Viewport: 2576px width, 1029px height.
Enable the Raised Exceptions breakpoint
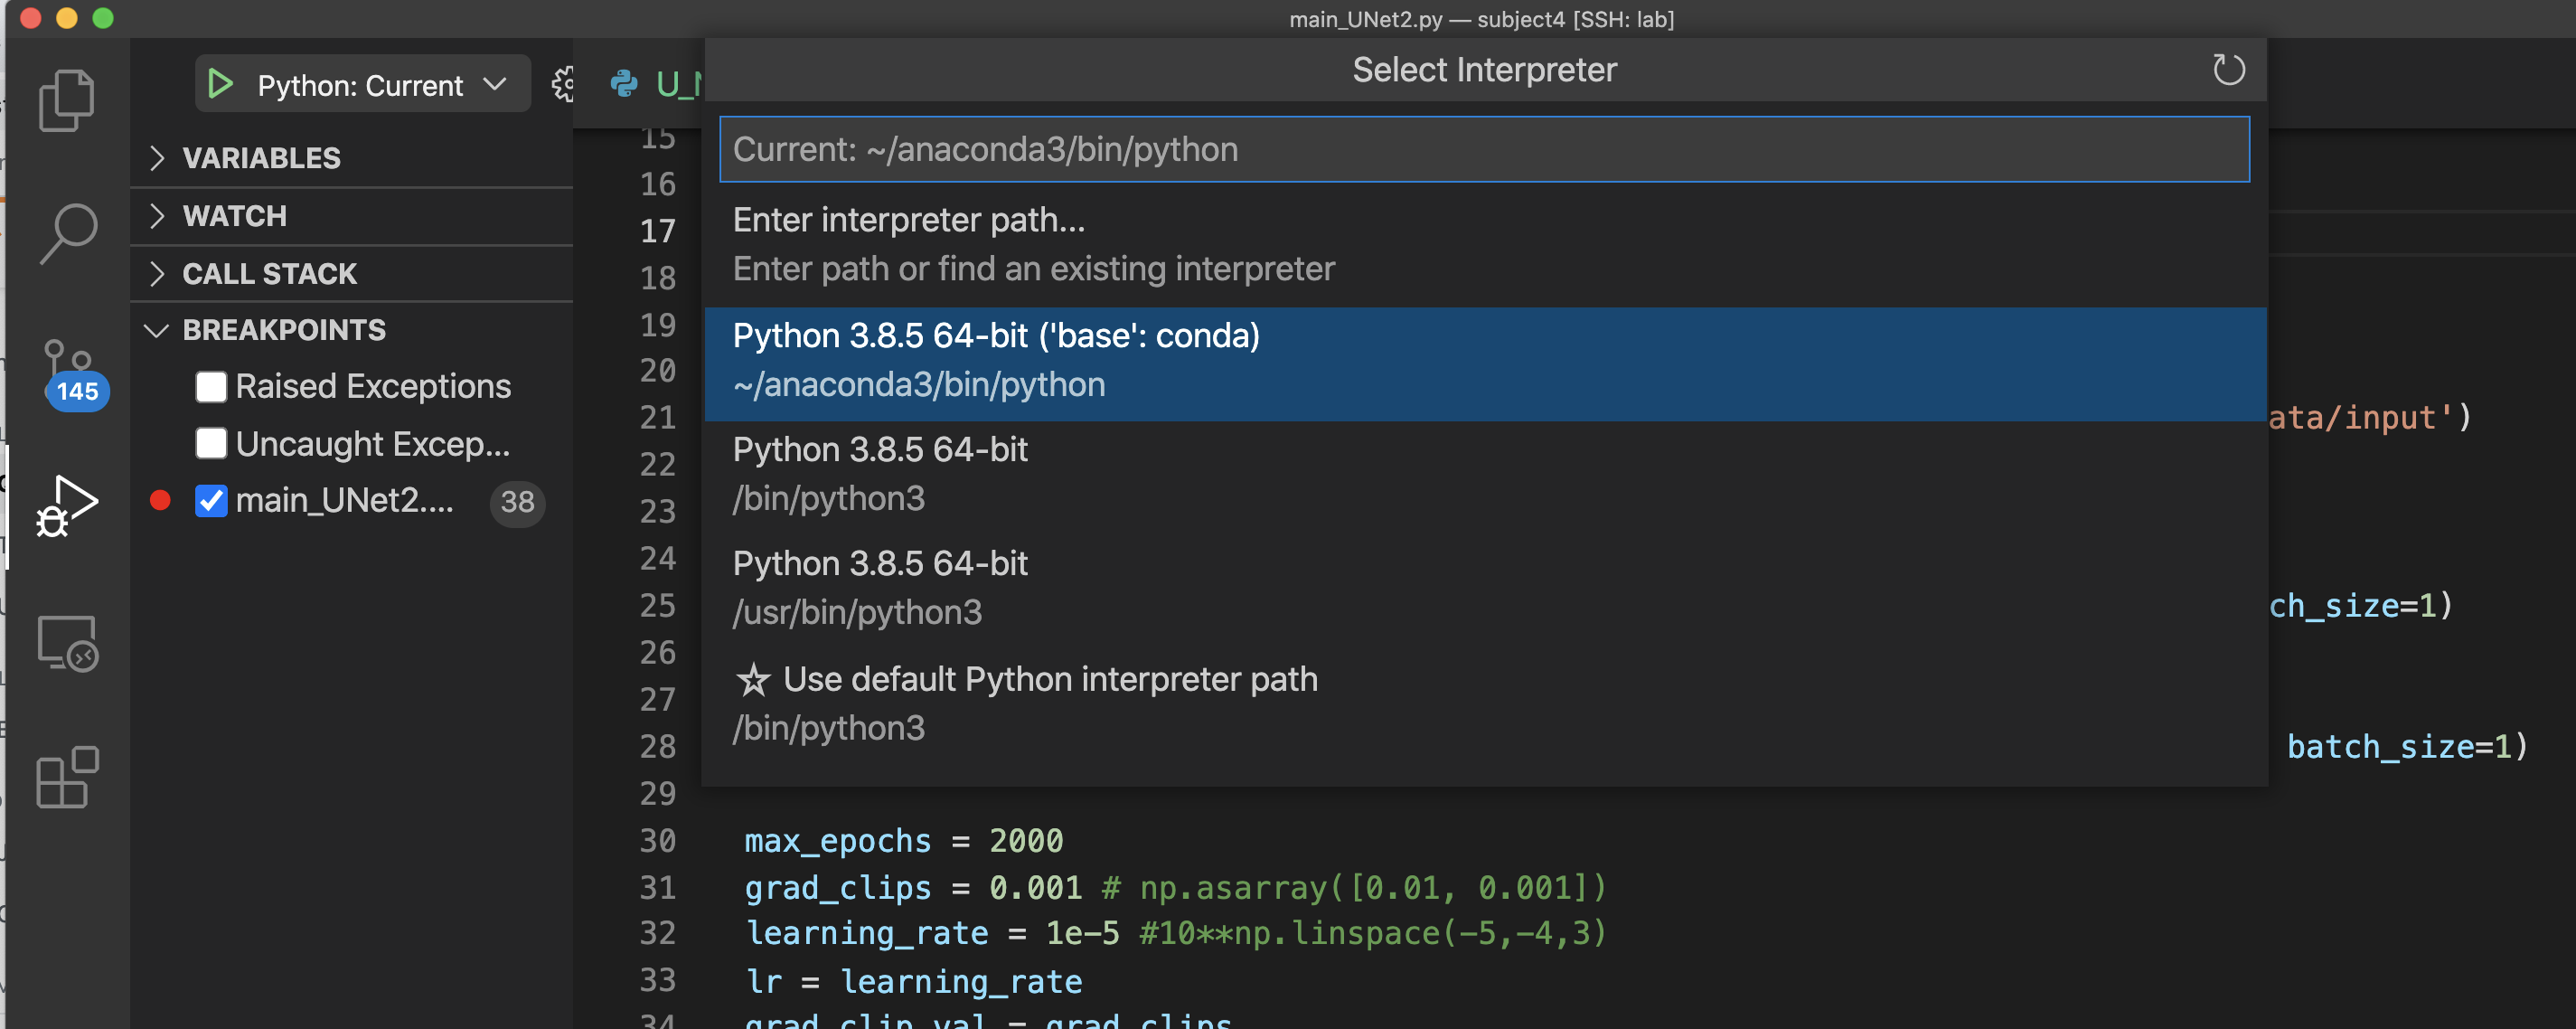[211, 387]
